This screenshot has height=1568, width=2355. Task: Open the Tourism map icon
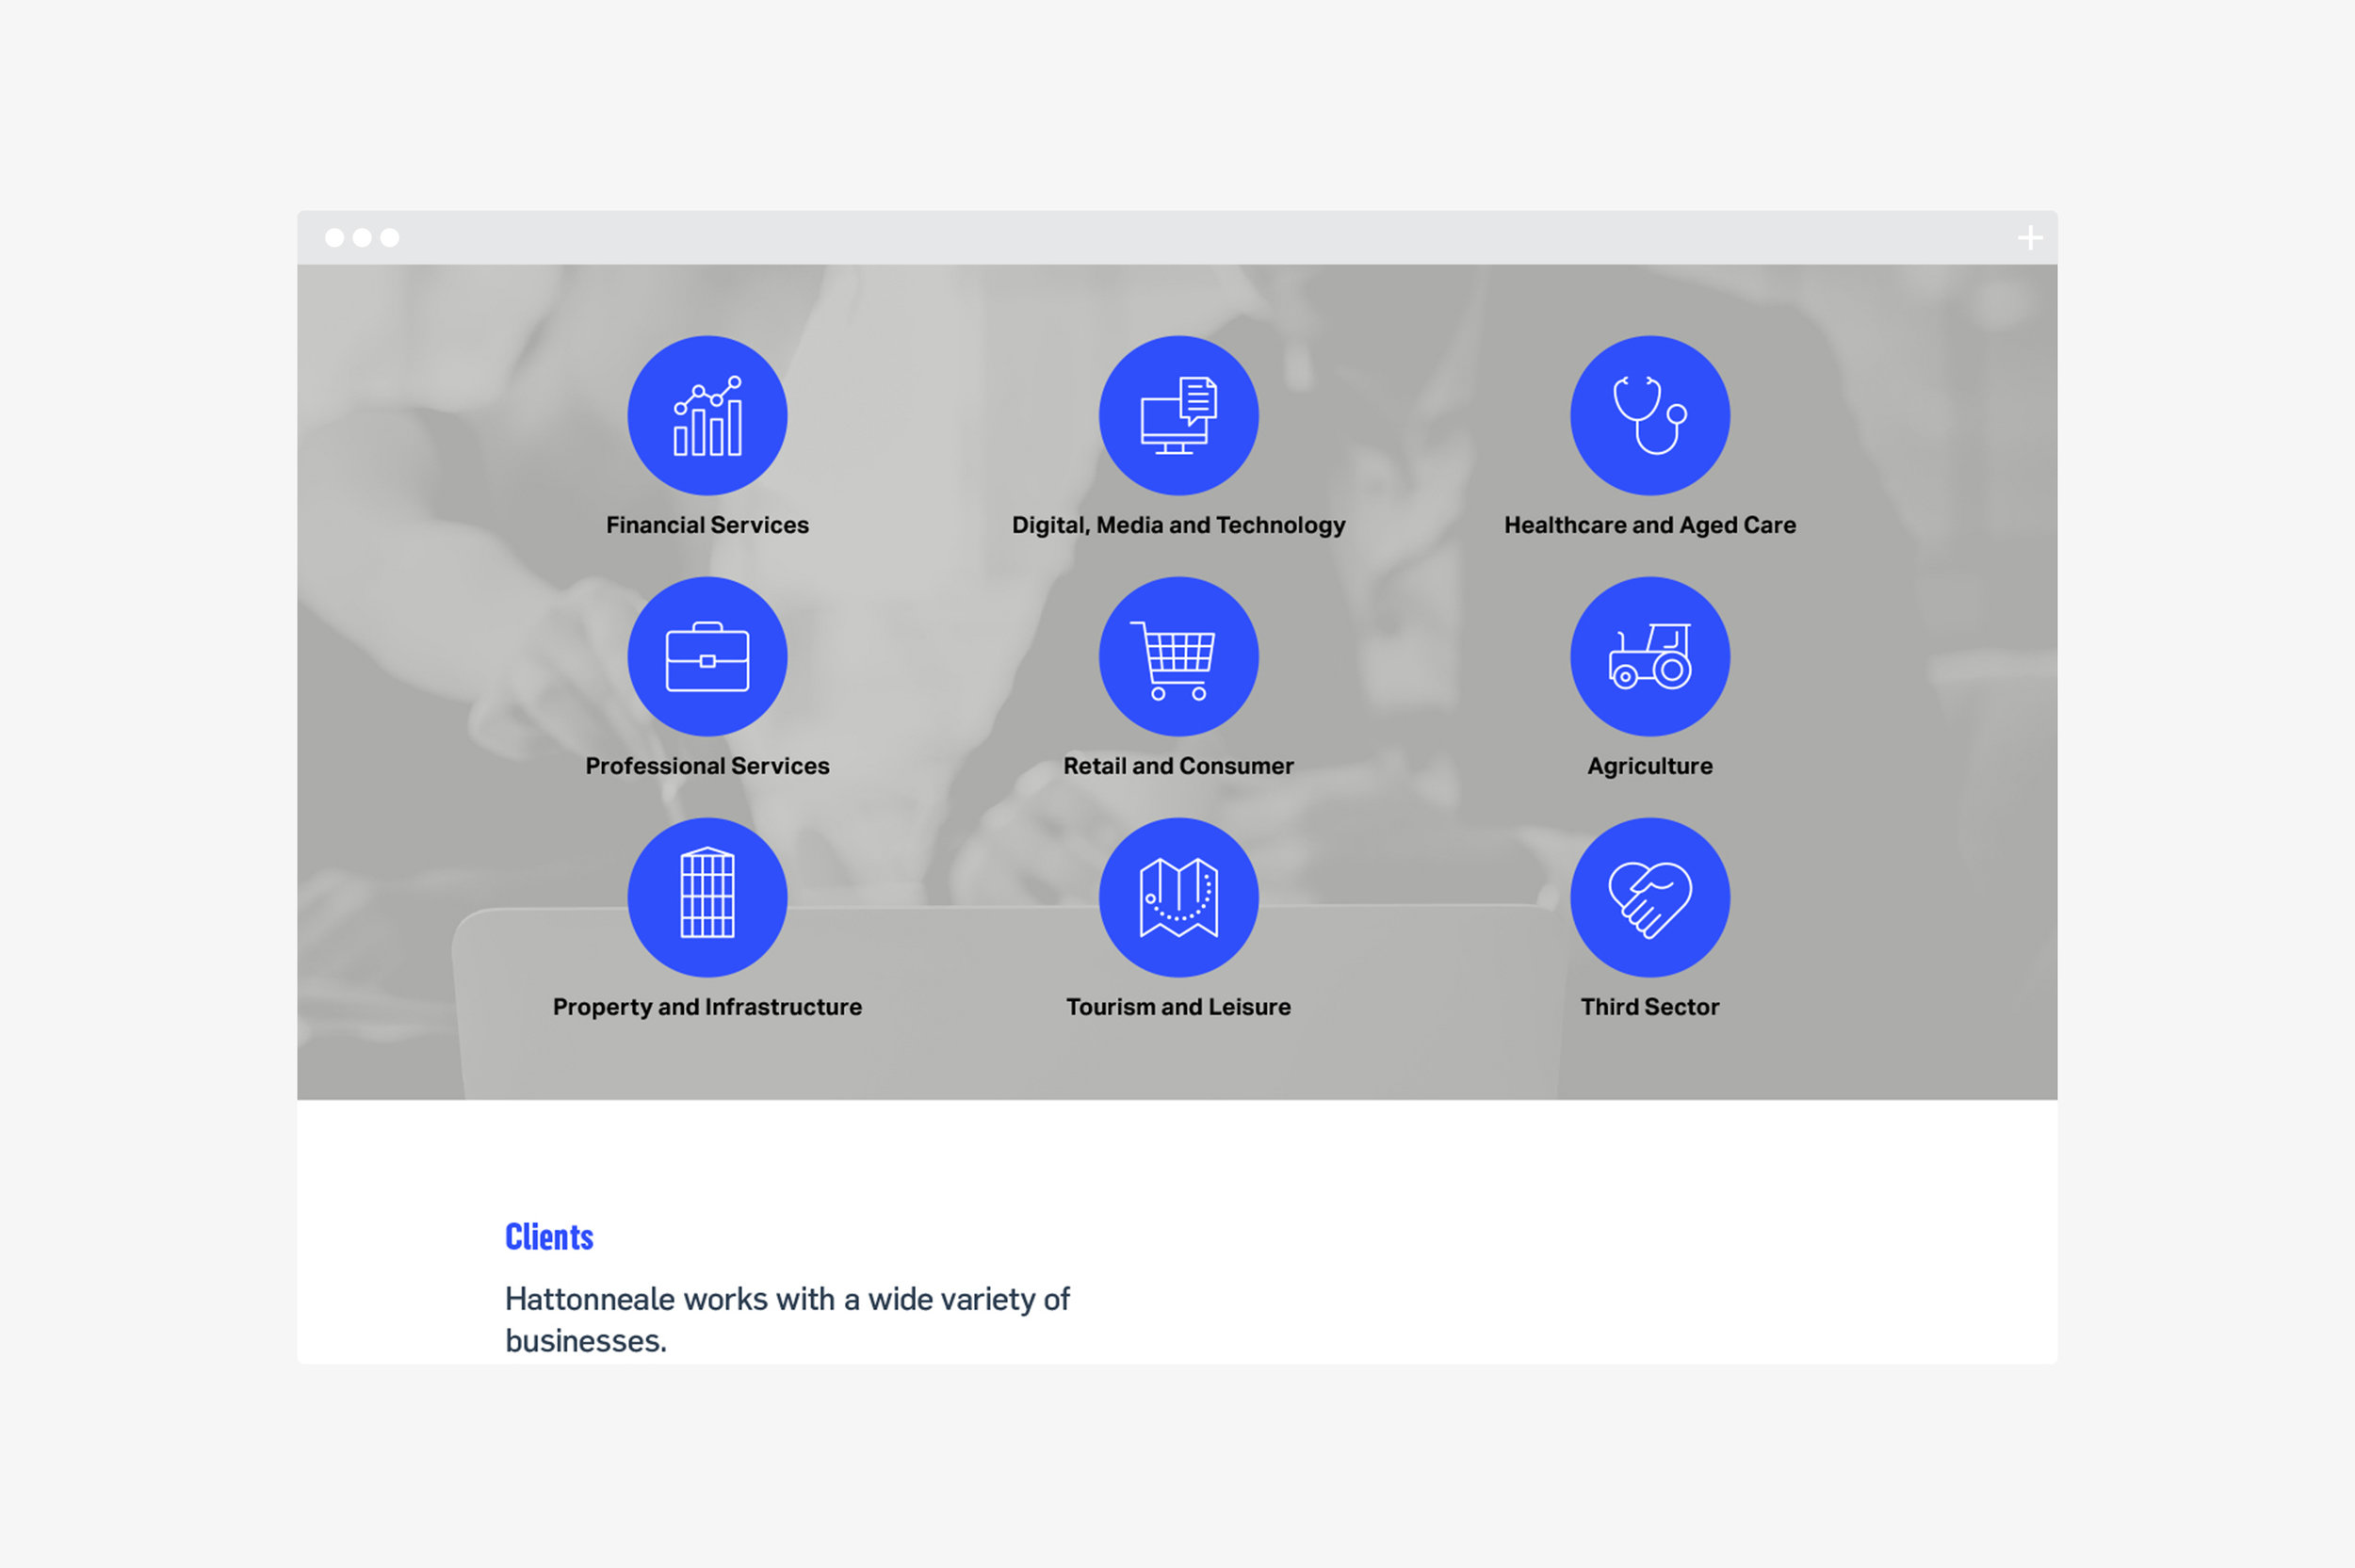(x=1178, y=897)
